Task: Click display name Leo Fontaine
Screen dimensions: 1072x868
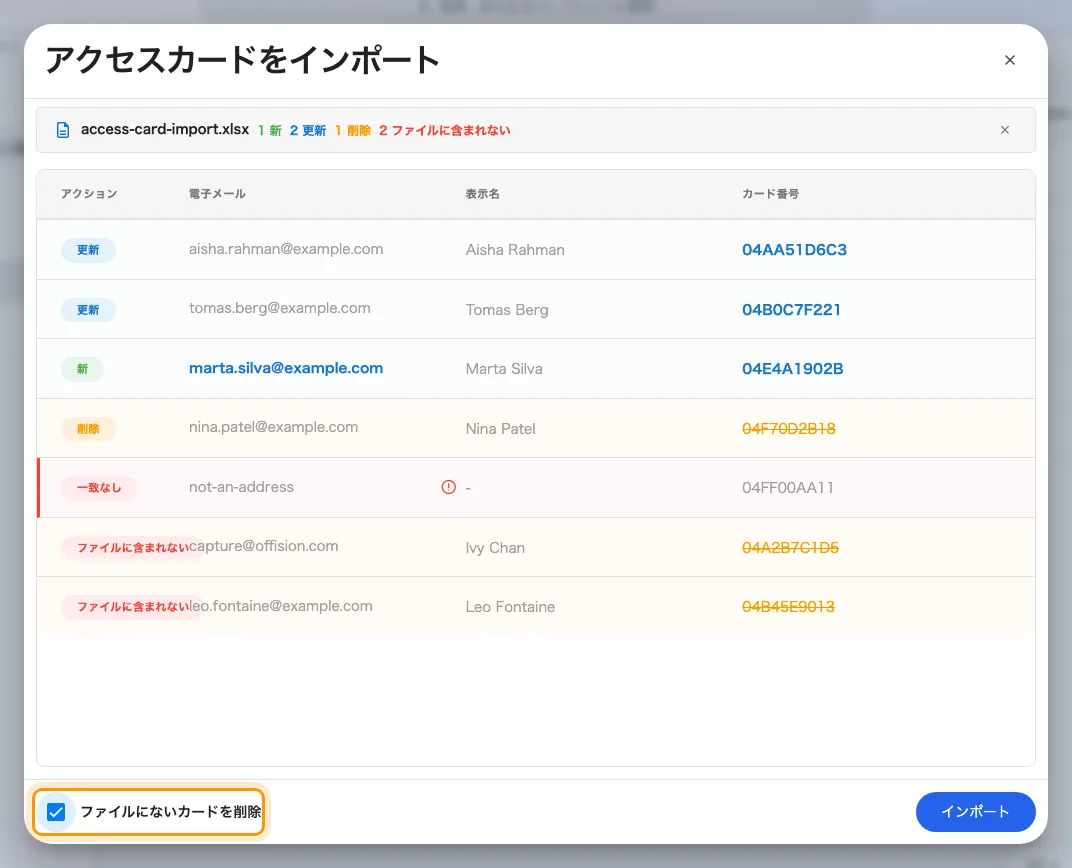Action: [x=510, y=607]
